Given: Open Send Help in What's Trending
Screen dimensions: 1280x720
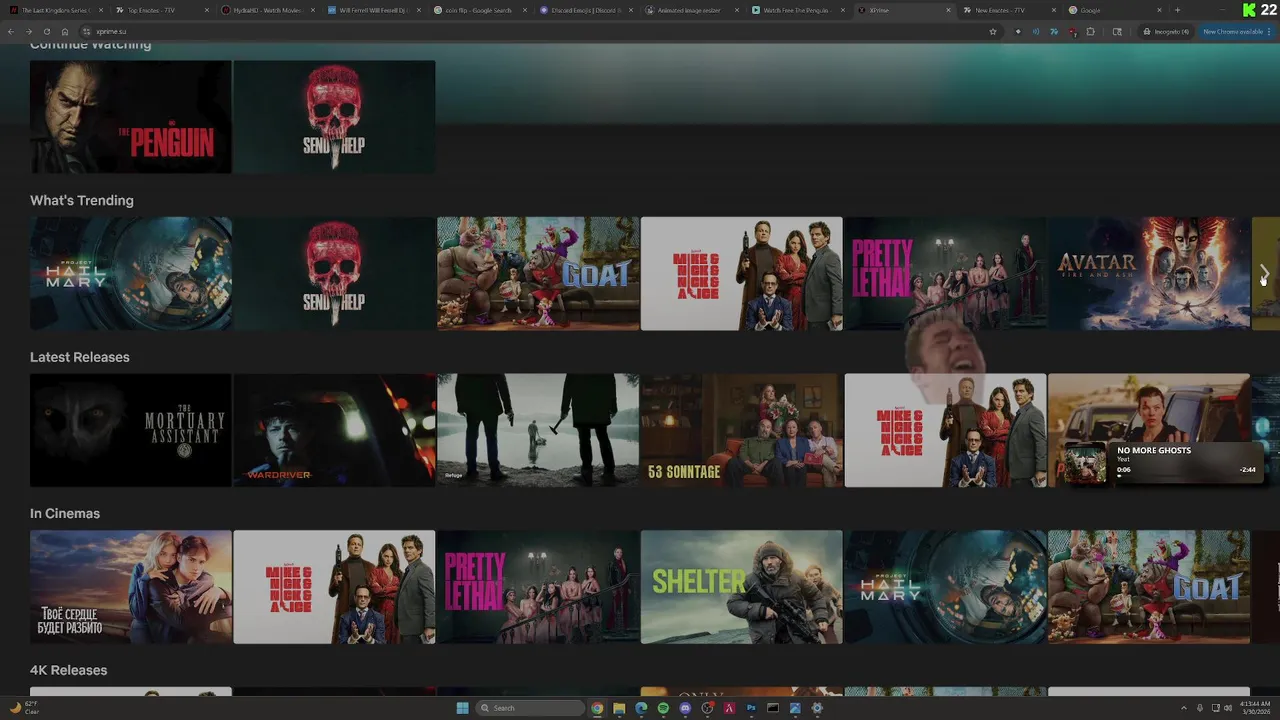Looking at the screenshot, I should pos(334,273).
